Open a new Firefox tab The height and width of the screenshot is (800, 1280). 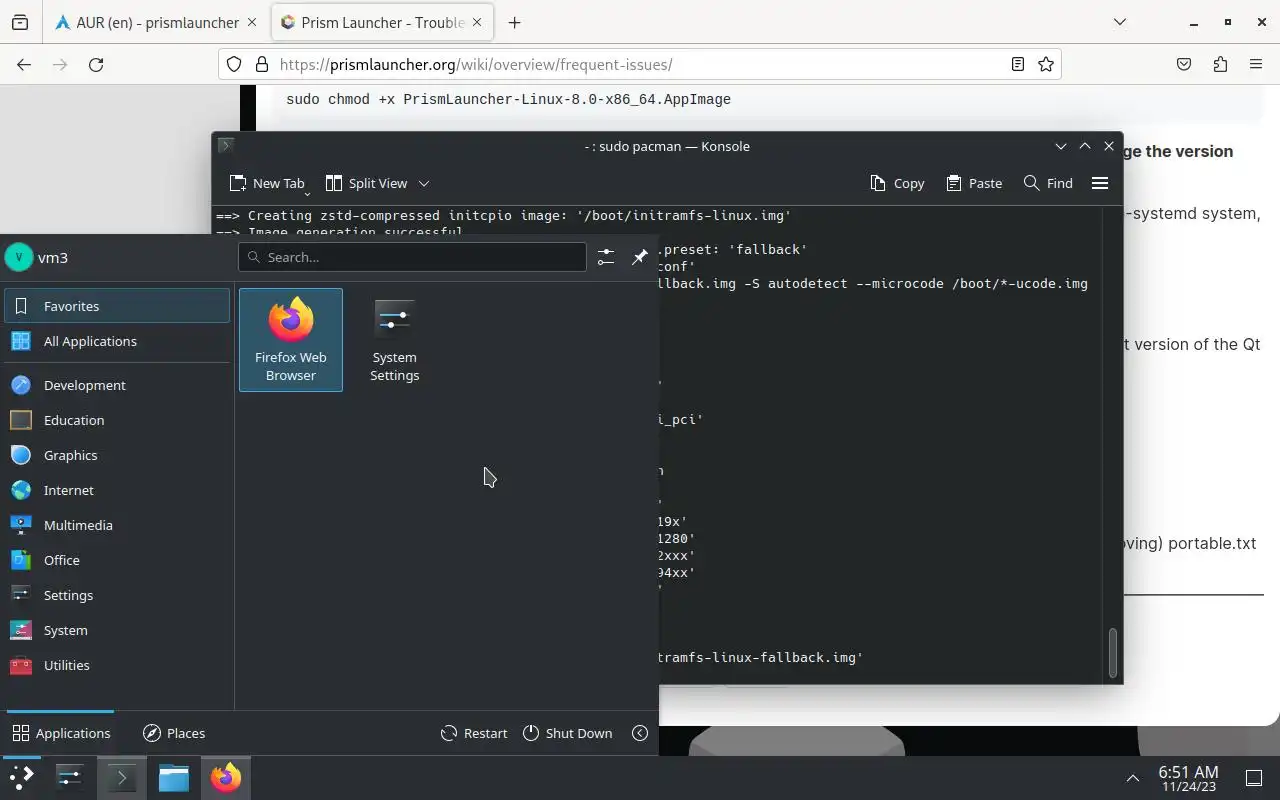(x=514, y=22)
